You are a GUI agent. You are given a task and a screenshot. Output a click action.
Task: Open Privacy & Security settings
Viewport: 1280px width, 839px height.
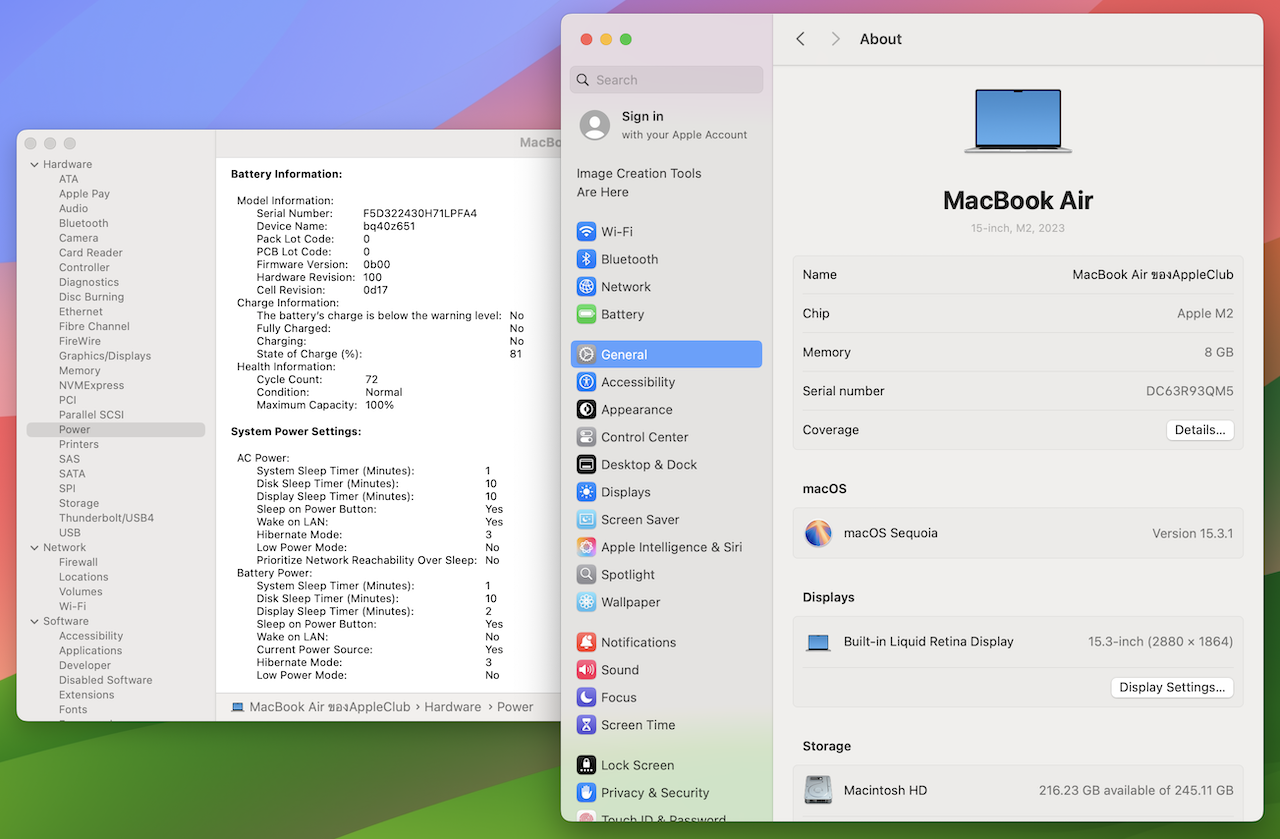666,793
